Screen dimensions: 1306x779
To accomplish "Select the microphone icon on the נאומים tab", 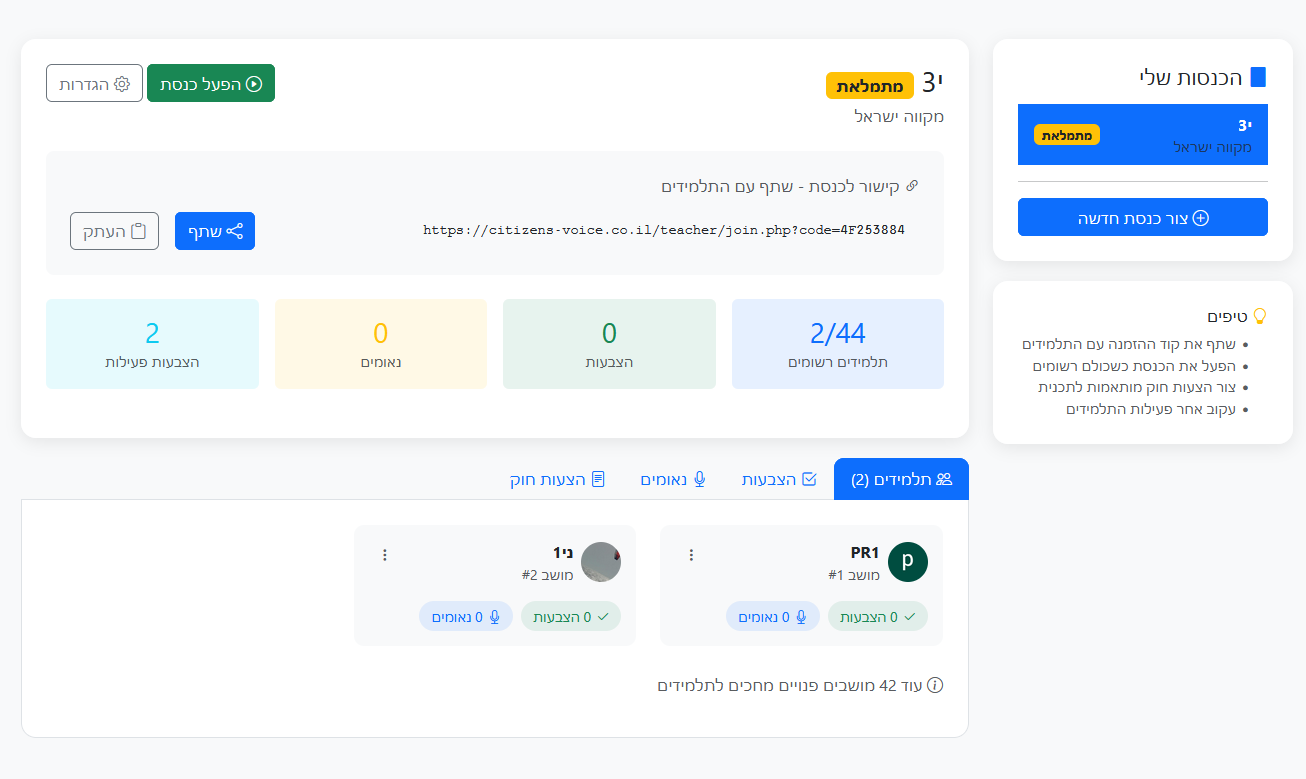I will point(700,479).
